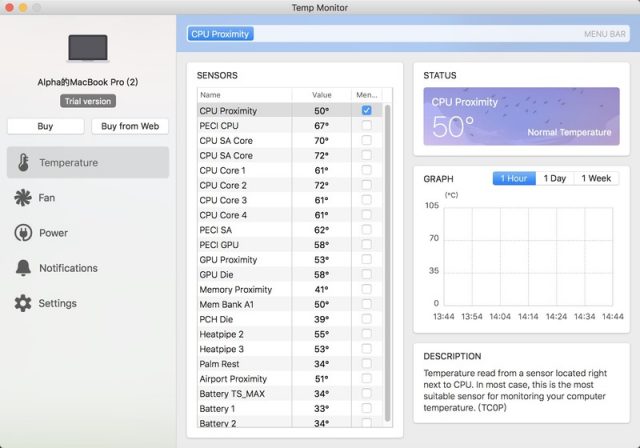640x448 pixels.
Task: Open the Power plug icon
Action: point(23,233)
